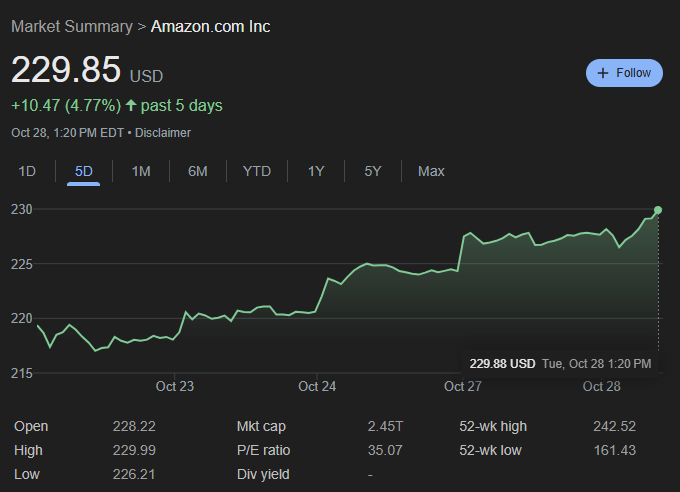The width and height of the screenshot is (680, 492).
Task: Click the Div yield label
Action: tap(263, 474)
